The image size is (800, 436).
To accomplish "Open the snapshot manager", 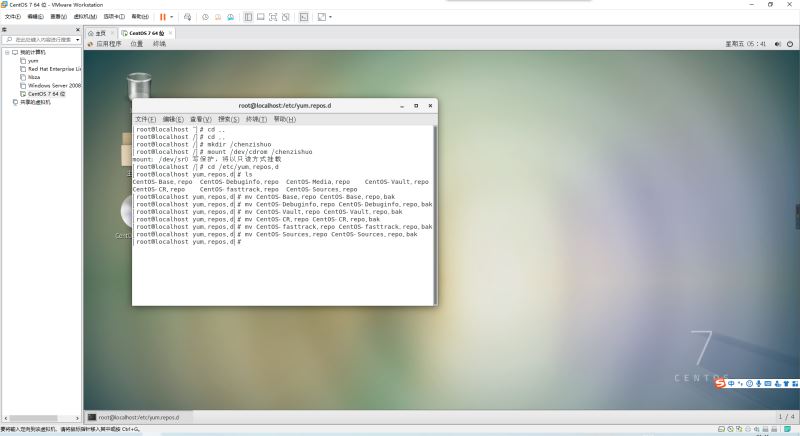I will [x=231, y=17].
